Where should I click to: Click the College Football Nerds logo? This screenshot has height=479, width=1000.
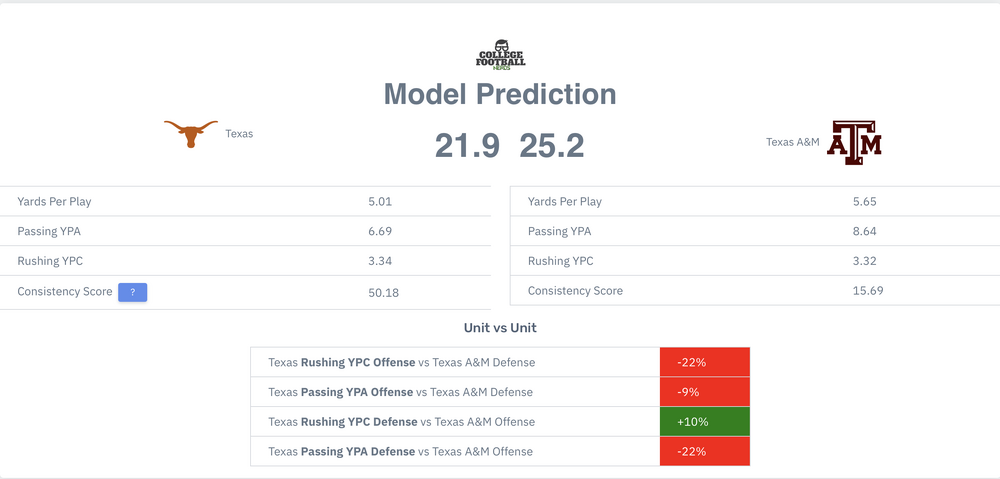click(x=500, y=53)
